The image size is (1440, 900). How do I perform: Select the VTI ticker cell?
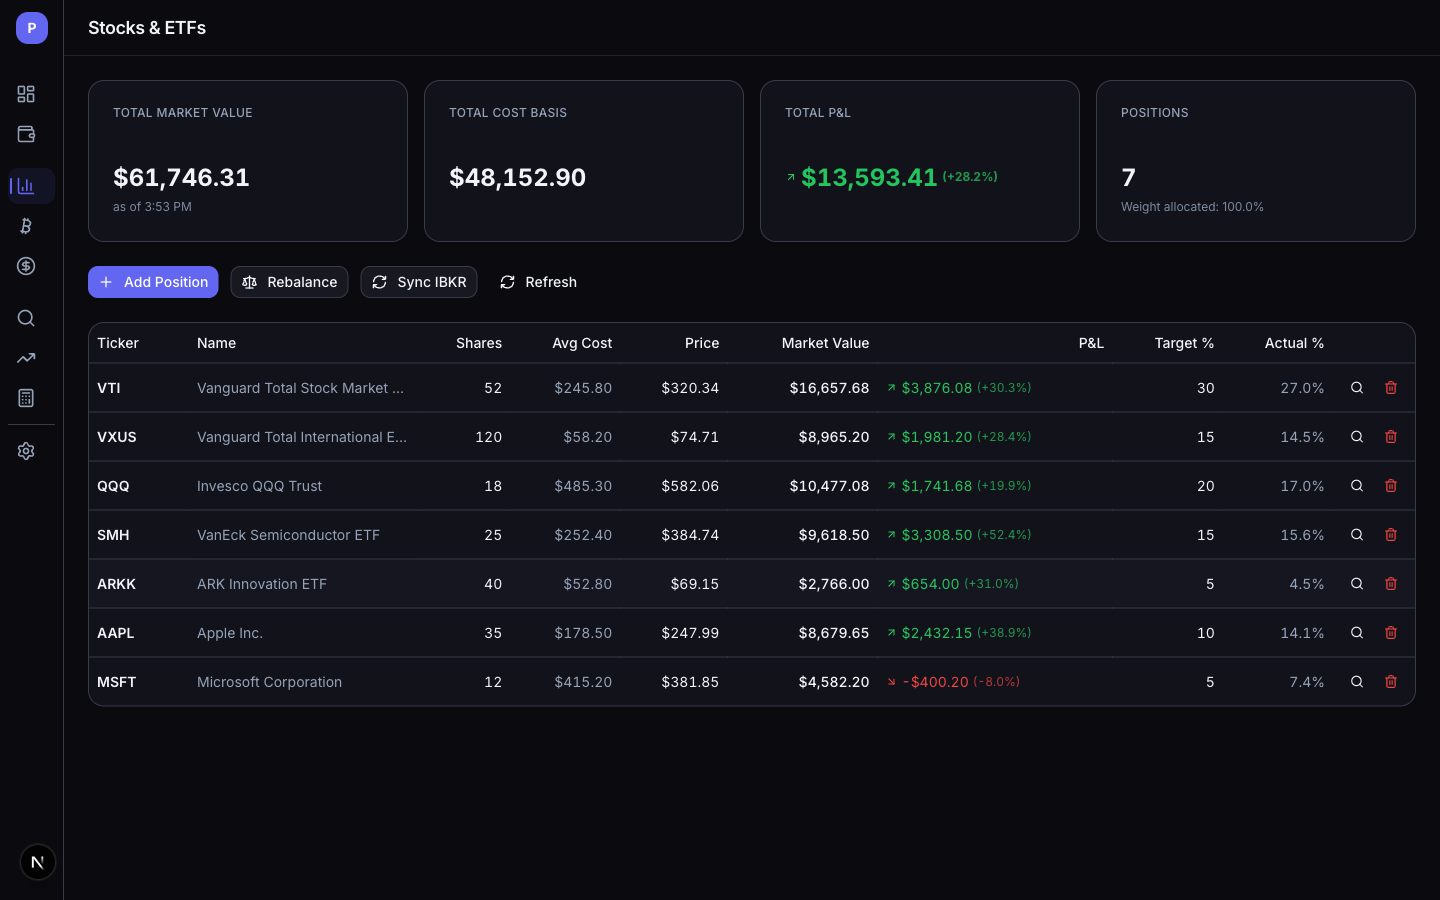[109, 388]
